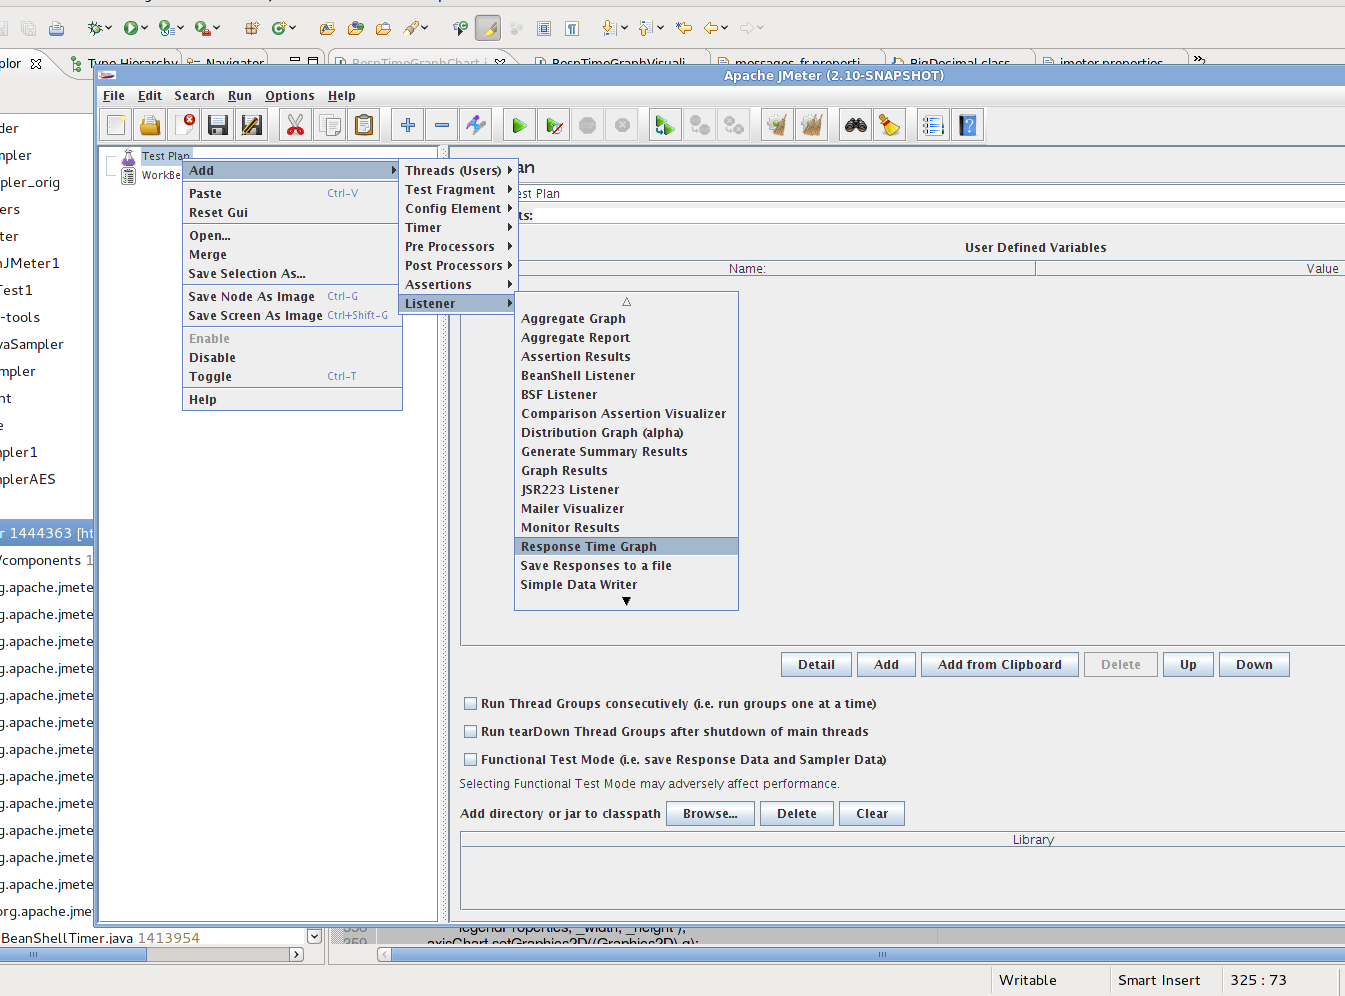This screenshot has width=1345, height=996.
Task: Open a test plan with the folder icon
Action: click(x=150, y=124)
